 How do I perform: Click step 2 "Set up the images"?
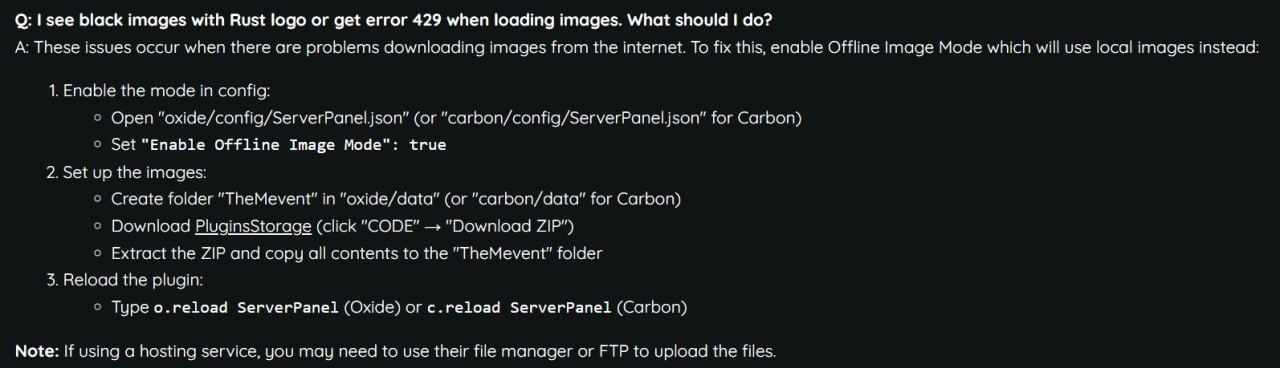coord(126,172)
